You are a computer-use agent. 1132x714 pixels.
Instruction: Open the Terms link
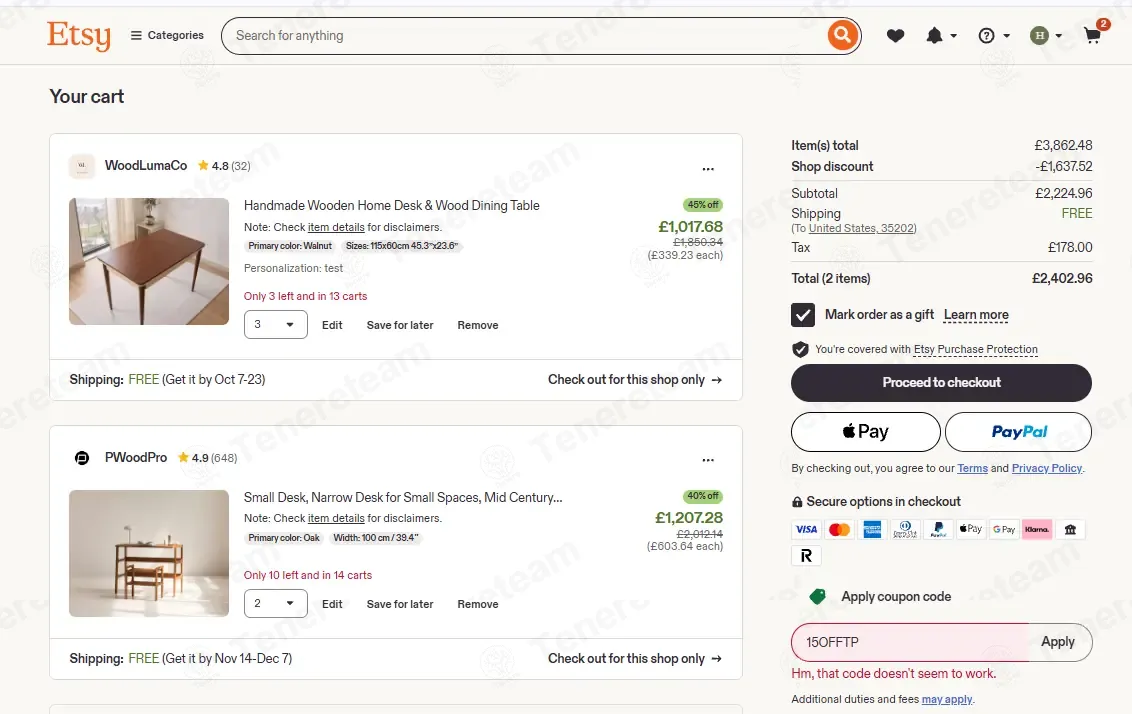click(x=972, y=469)
